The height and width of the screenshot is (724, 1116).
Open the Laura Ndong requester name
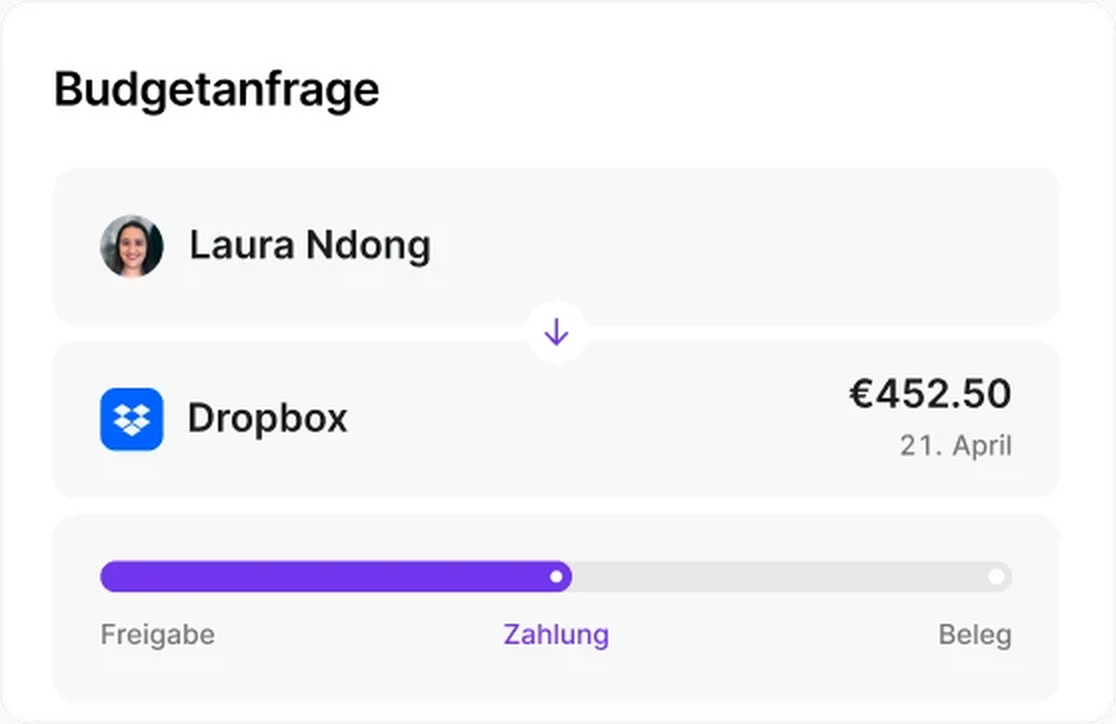[x=310, y=245]
